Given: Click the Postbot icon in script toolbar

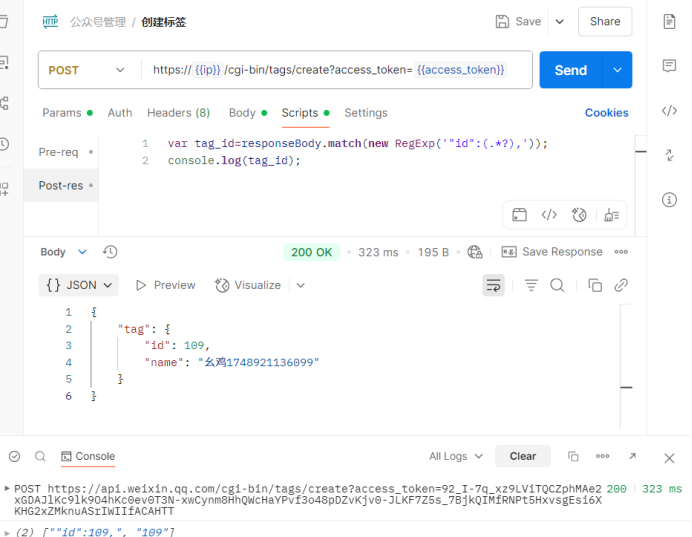Looking at the screenshot, I should tap(579, 215).
